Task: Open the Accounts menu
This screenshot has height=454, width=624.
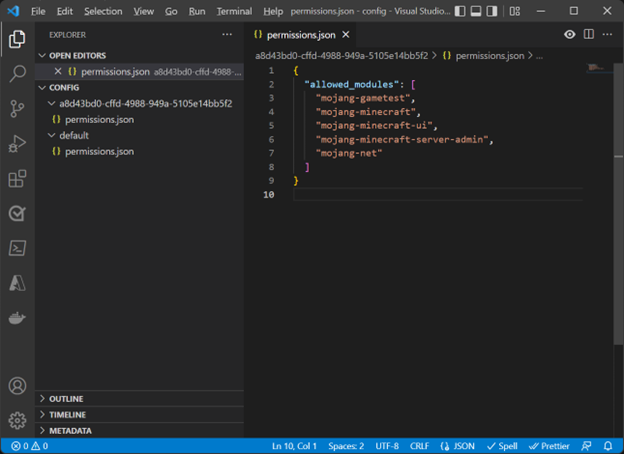Action: click(17, 386)
